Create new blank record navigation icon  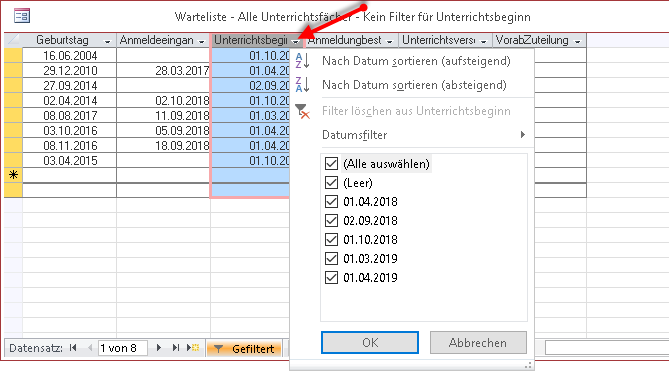[x=193, y=348]
